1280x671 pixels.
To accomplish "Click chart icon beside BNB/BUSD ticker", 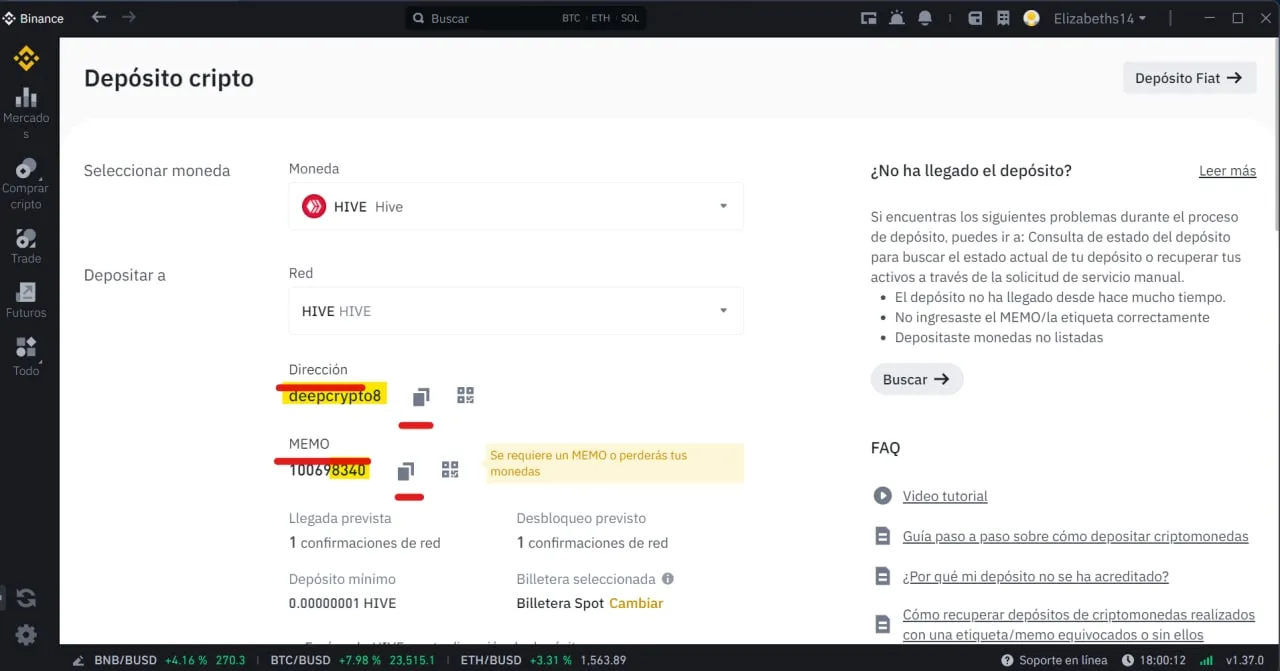I will pyautogui.click(x=79, y=660).
